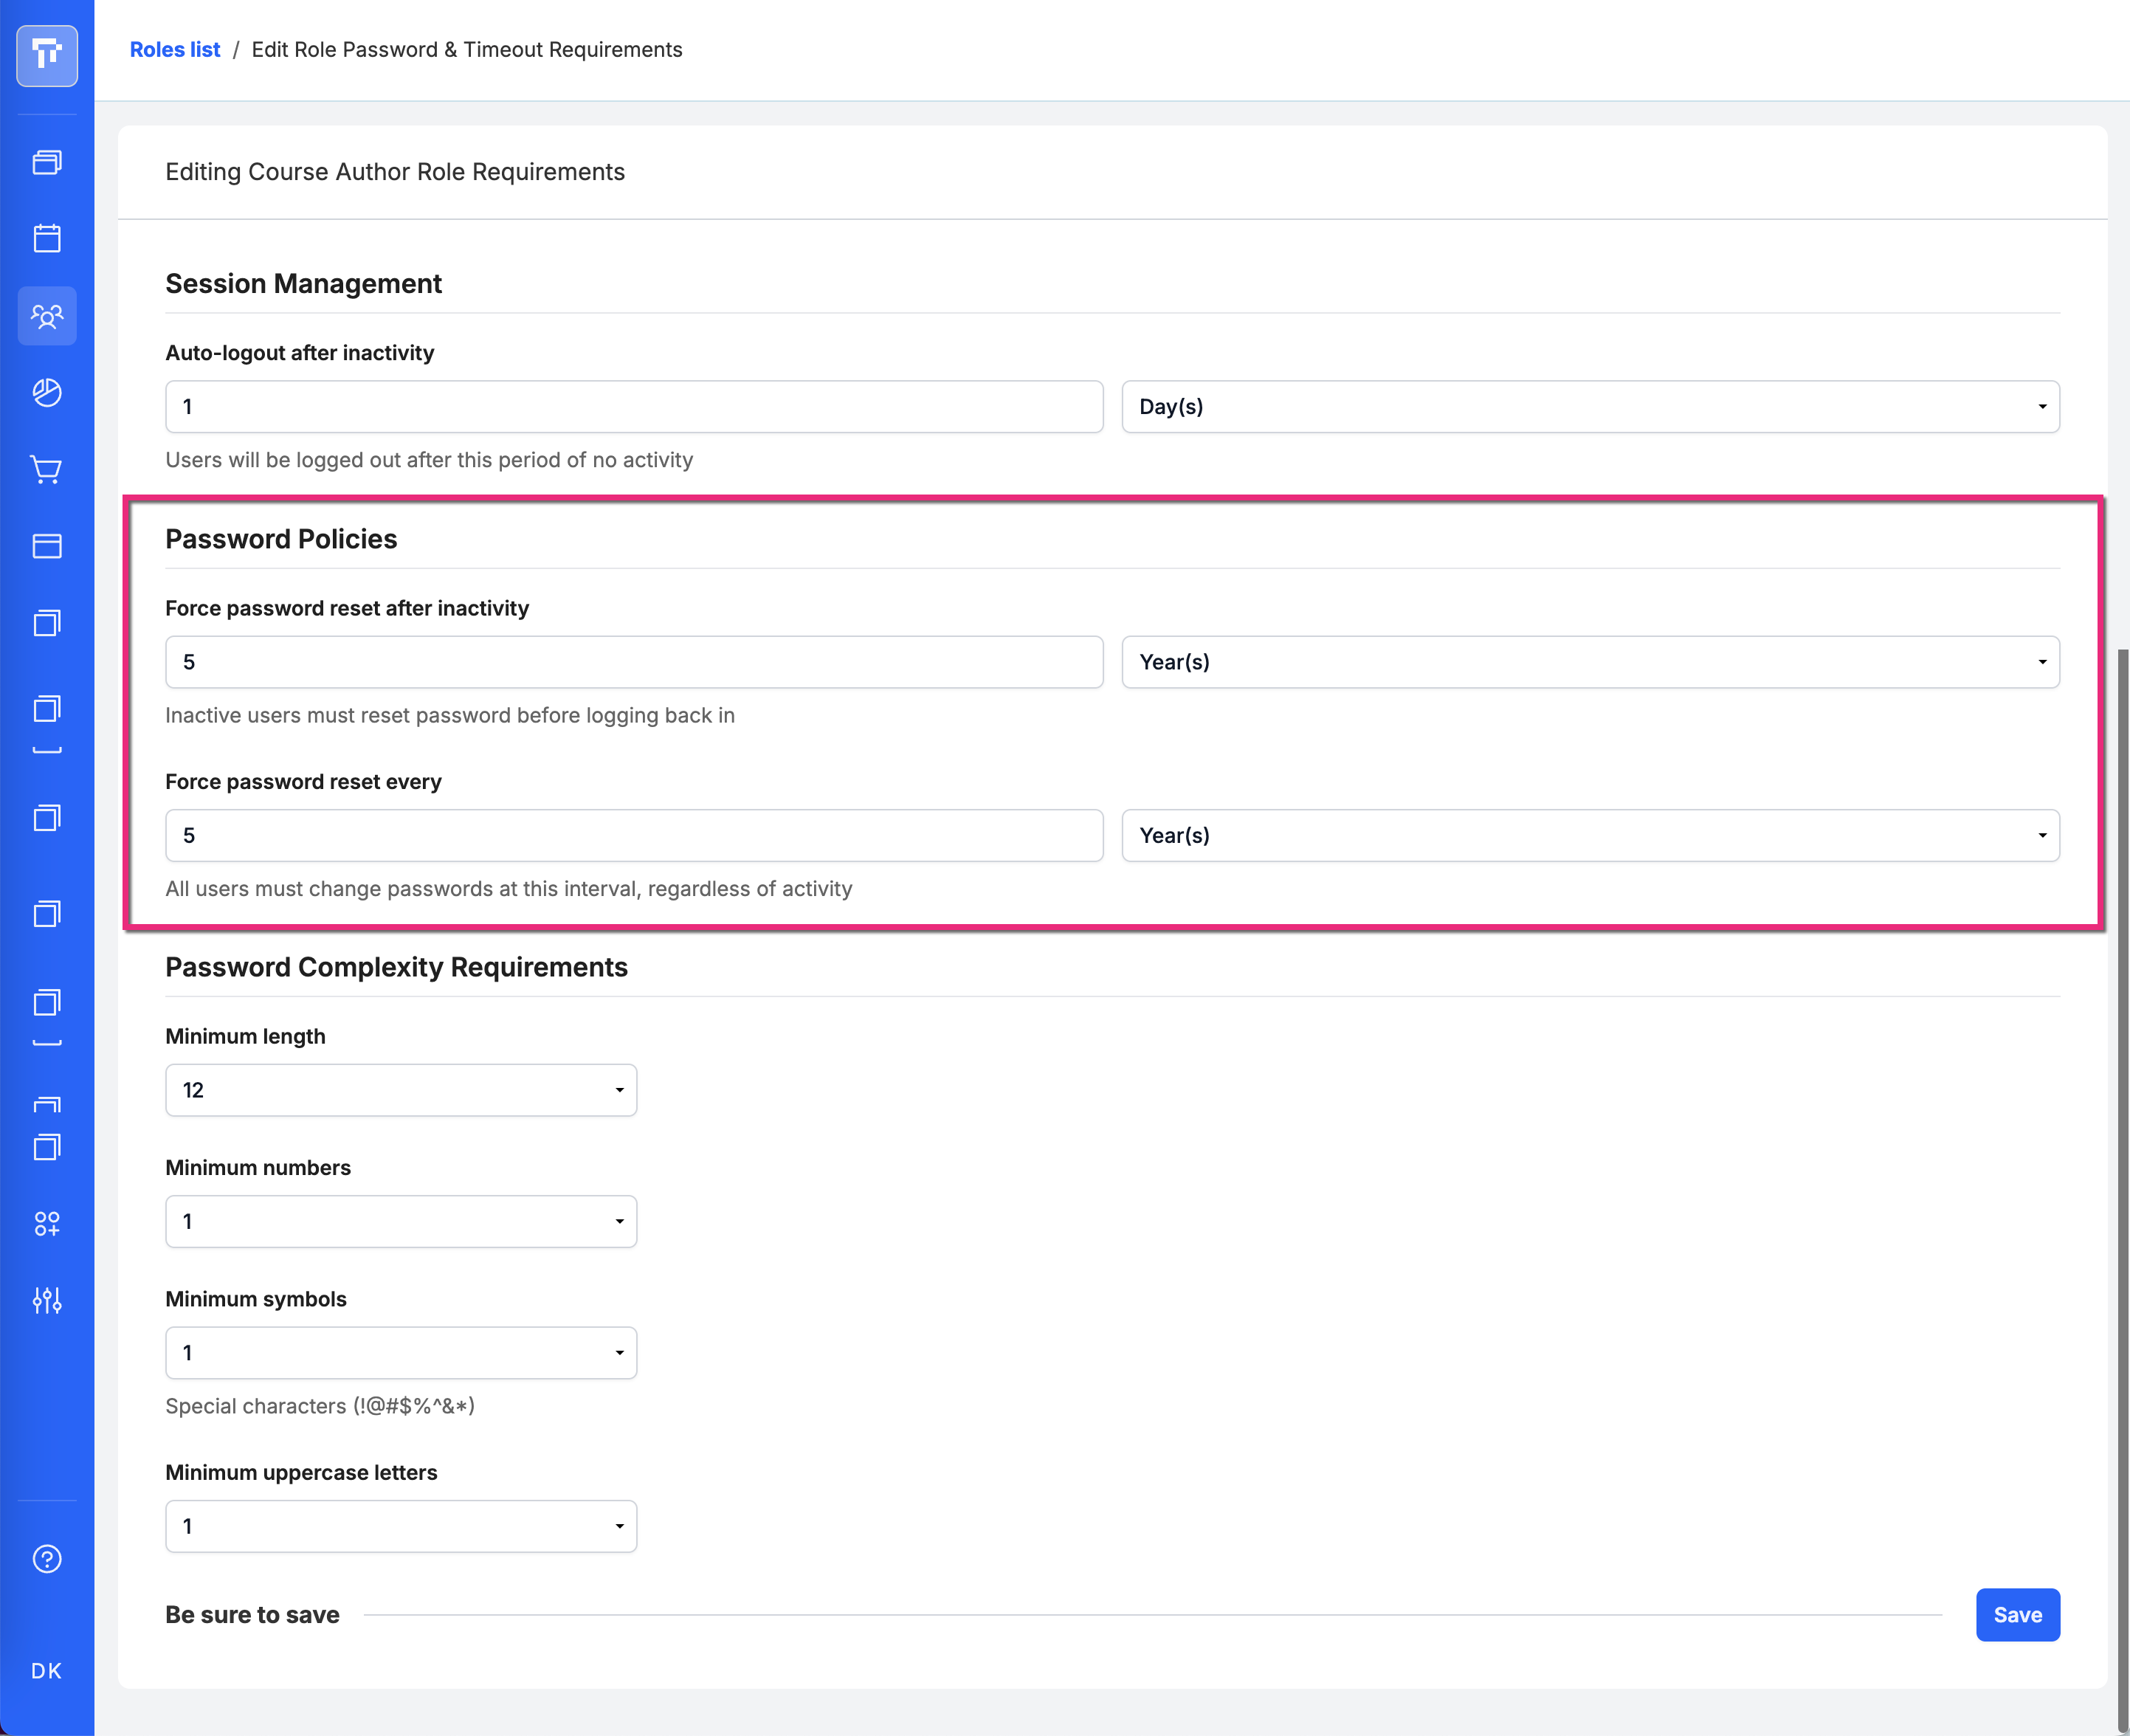Open the settings sliders icon in sidebar
The image size is (2130, 1736).
pyautogui.click(x=47, y=1300)
